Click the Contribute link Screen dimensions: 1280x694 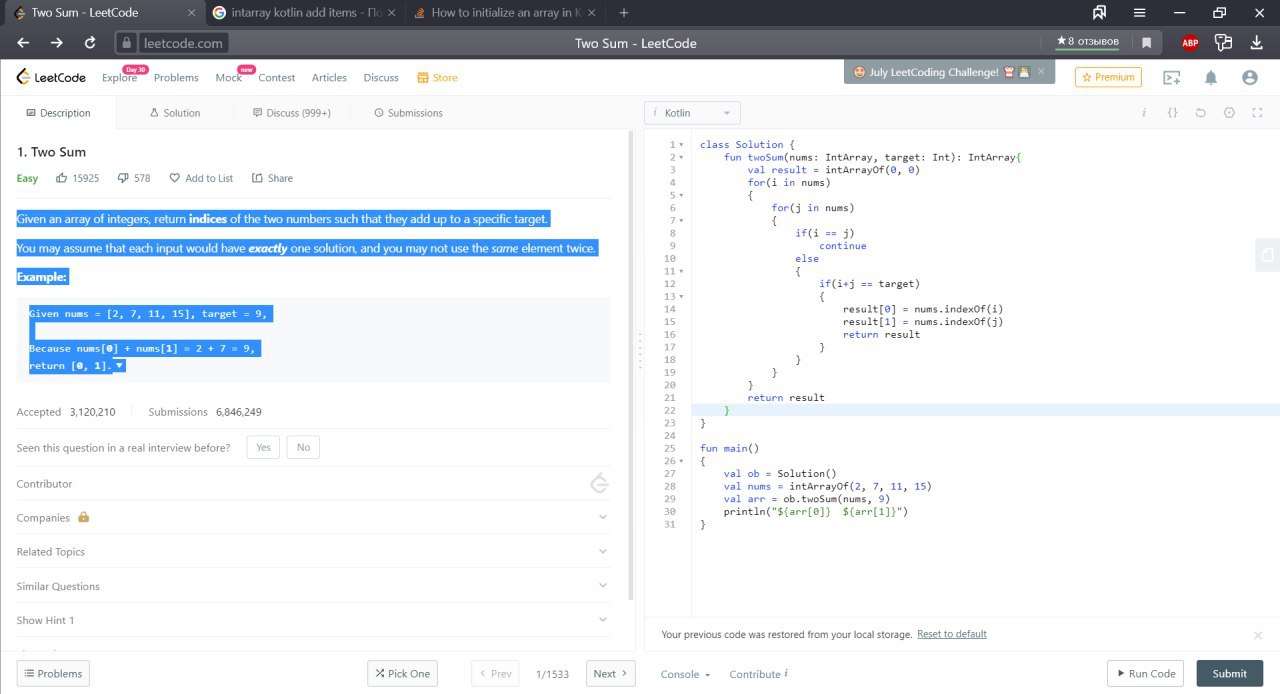pos(758,674)
